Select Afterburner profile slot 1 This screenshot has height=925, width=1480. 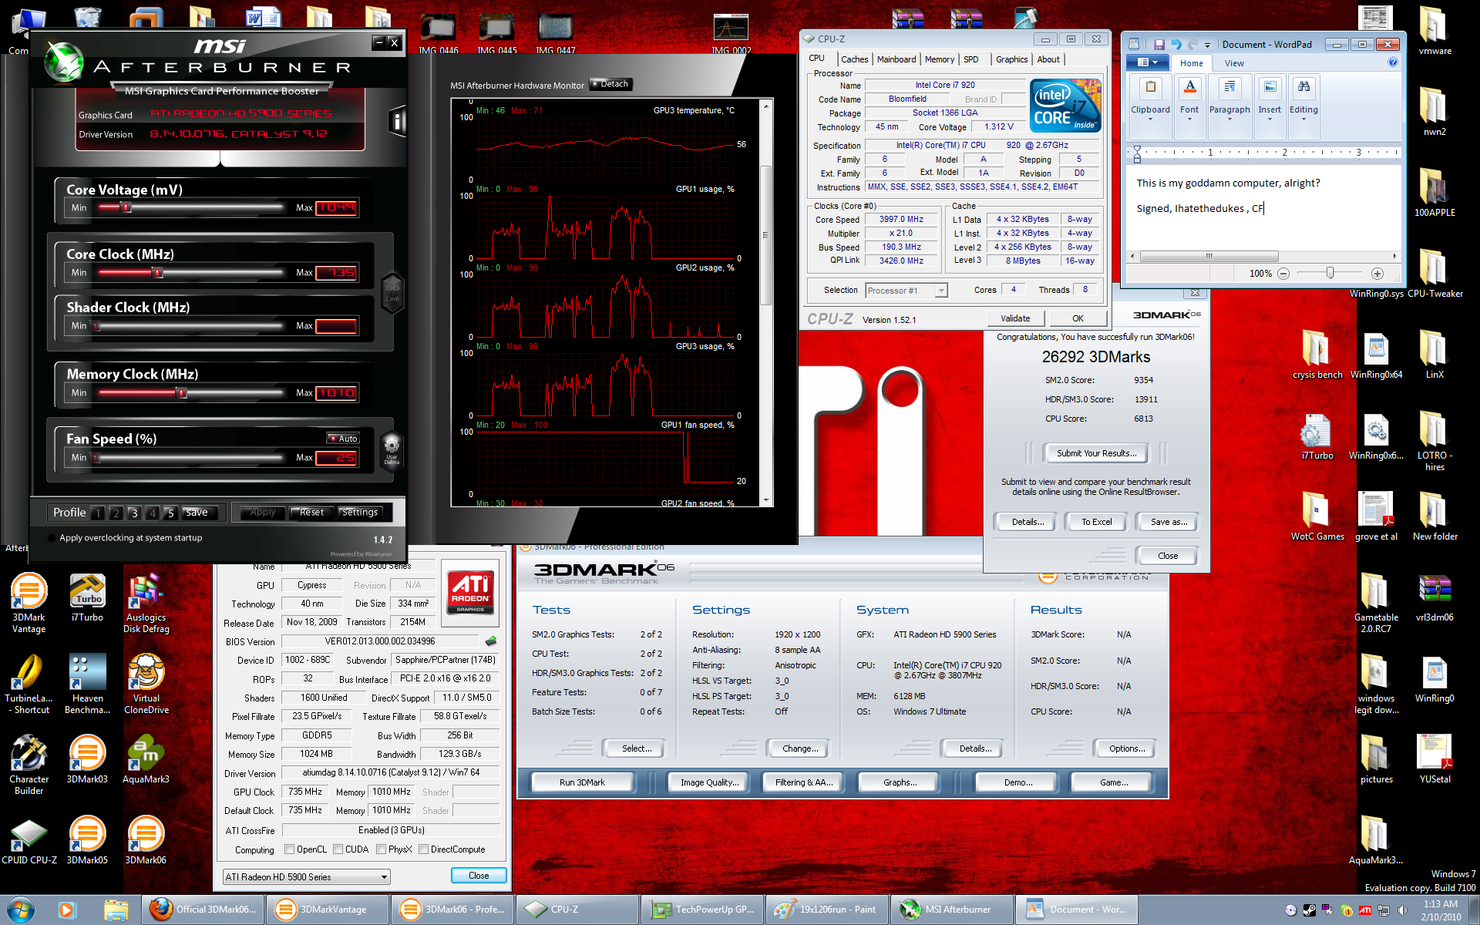[x=98, y=513]
